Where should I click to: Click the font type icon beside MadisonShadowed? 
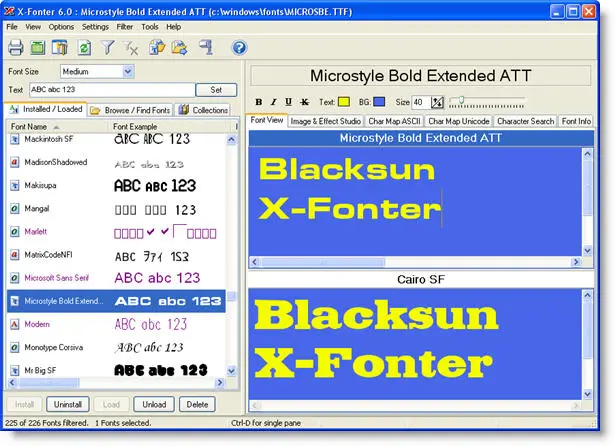point(15,162)
